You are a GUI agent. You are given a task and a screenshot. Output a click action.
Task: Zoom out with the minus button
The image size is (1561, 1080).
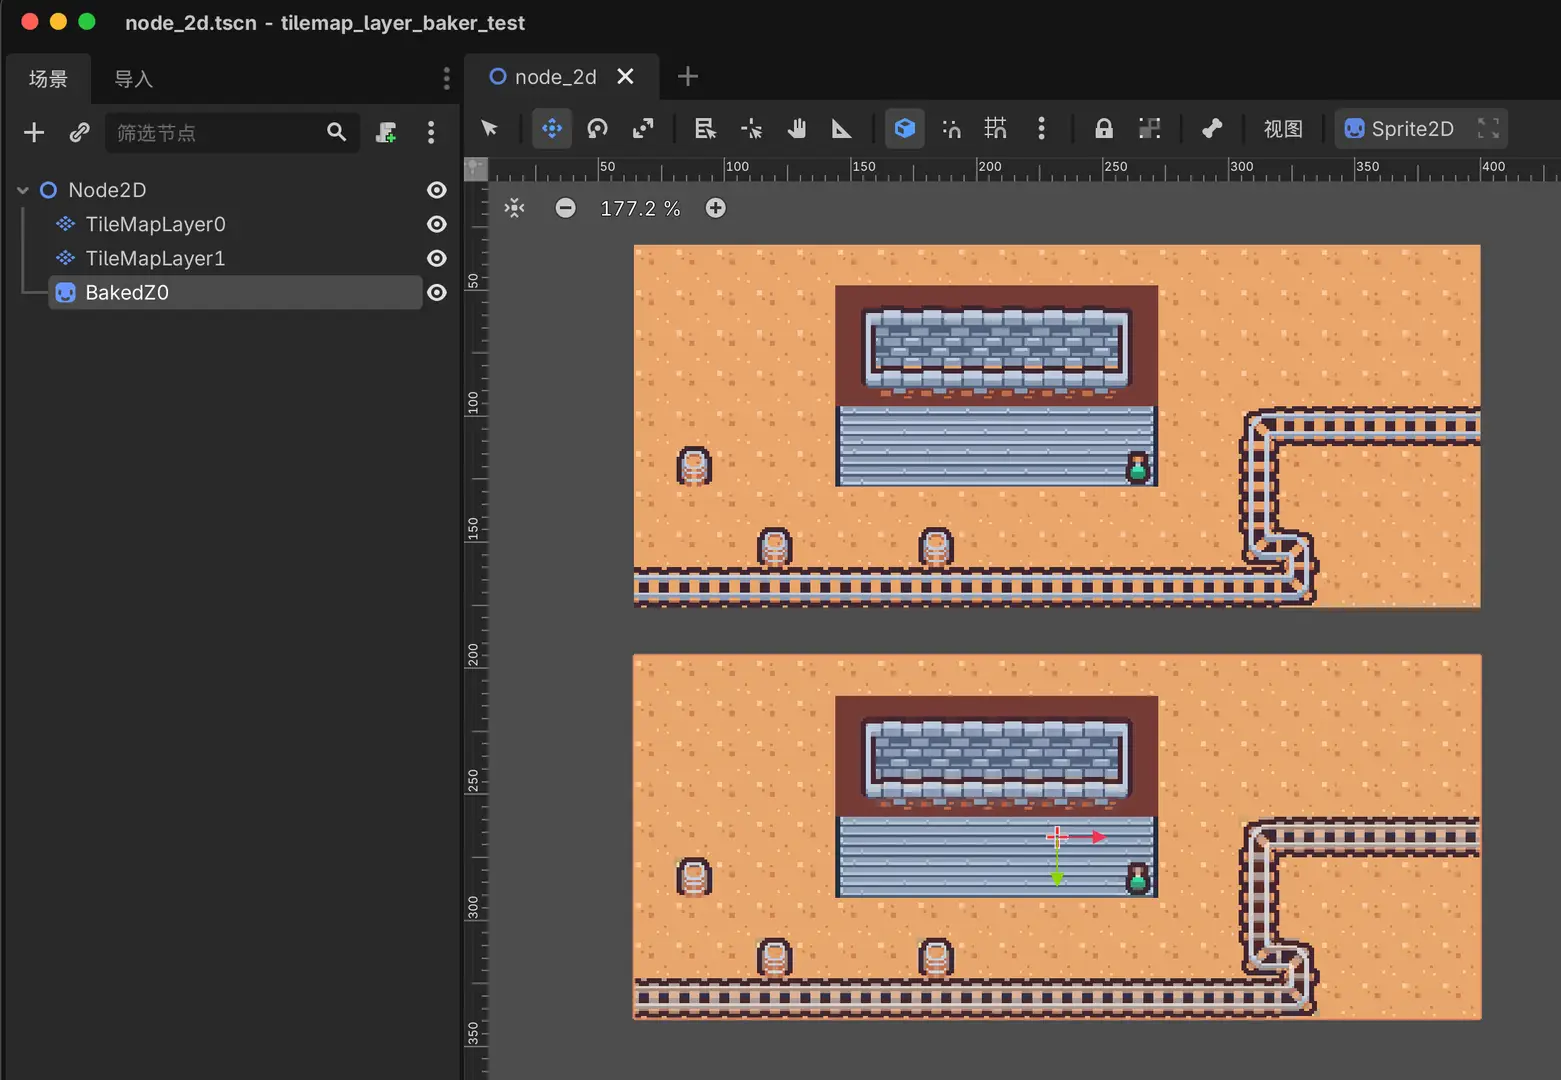pyautogui.click(x=566, y=208)
